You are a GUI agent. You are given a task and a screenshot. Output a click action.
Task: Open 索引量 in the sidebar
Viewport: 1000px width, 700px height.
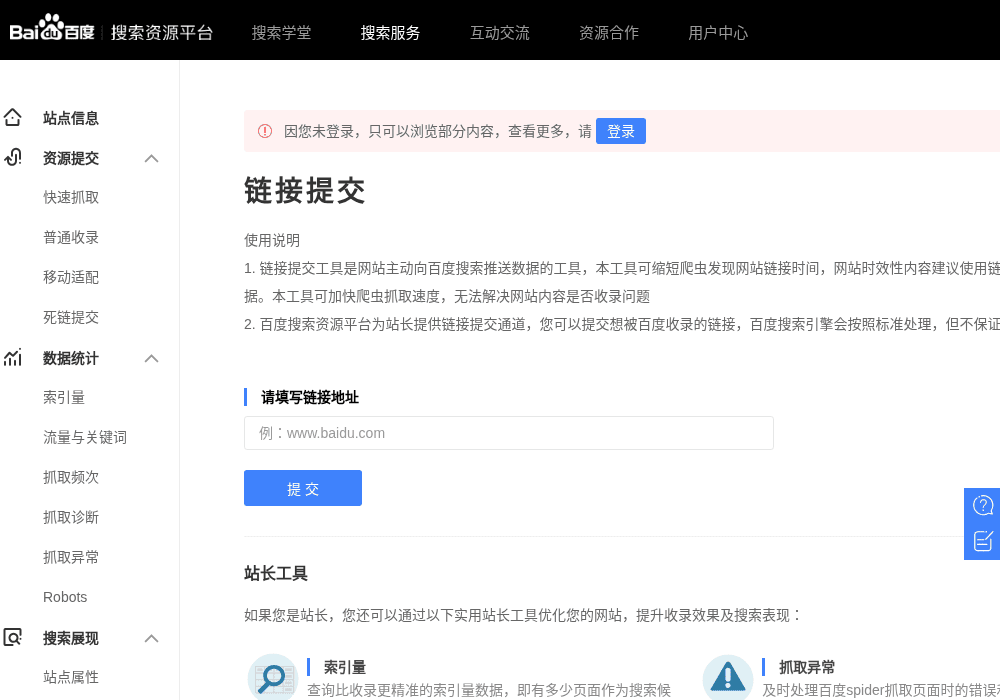click(x=64, y=397)
